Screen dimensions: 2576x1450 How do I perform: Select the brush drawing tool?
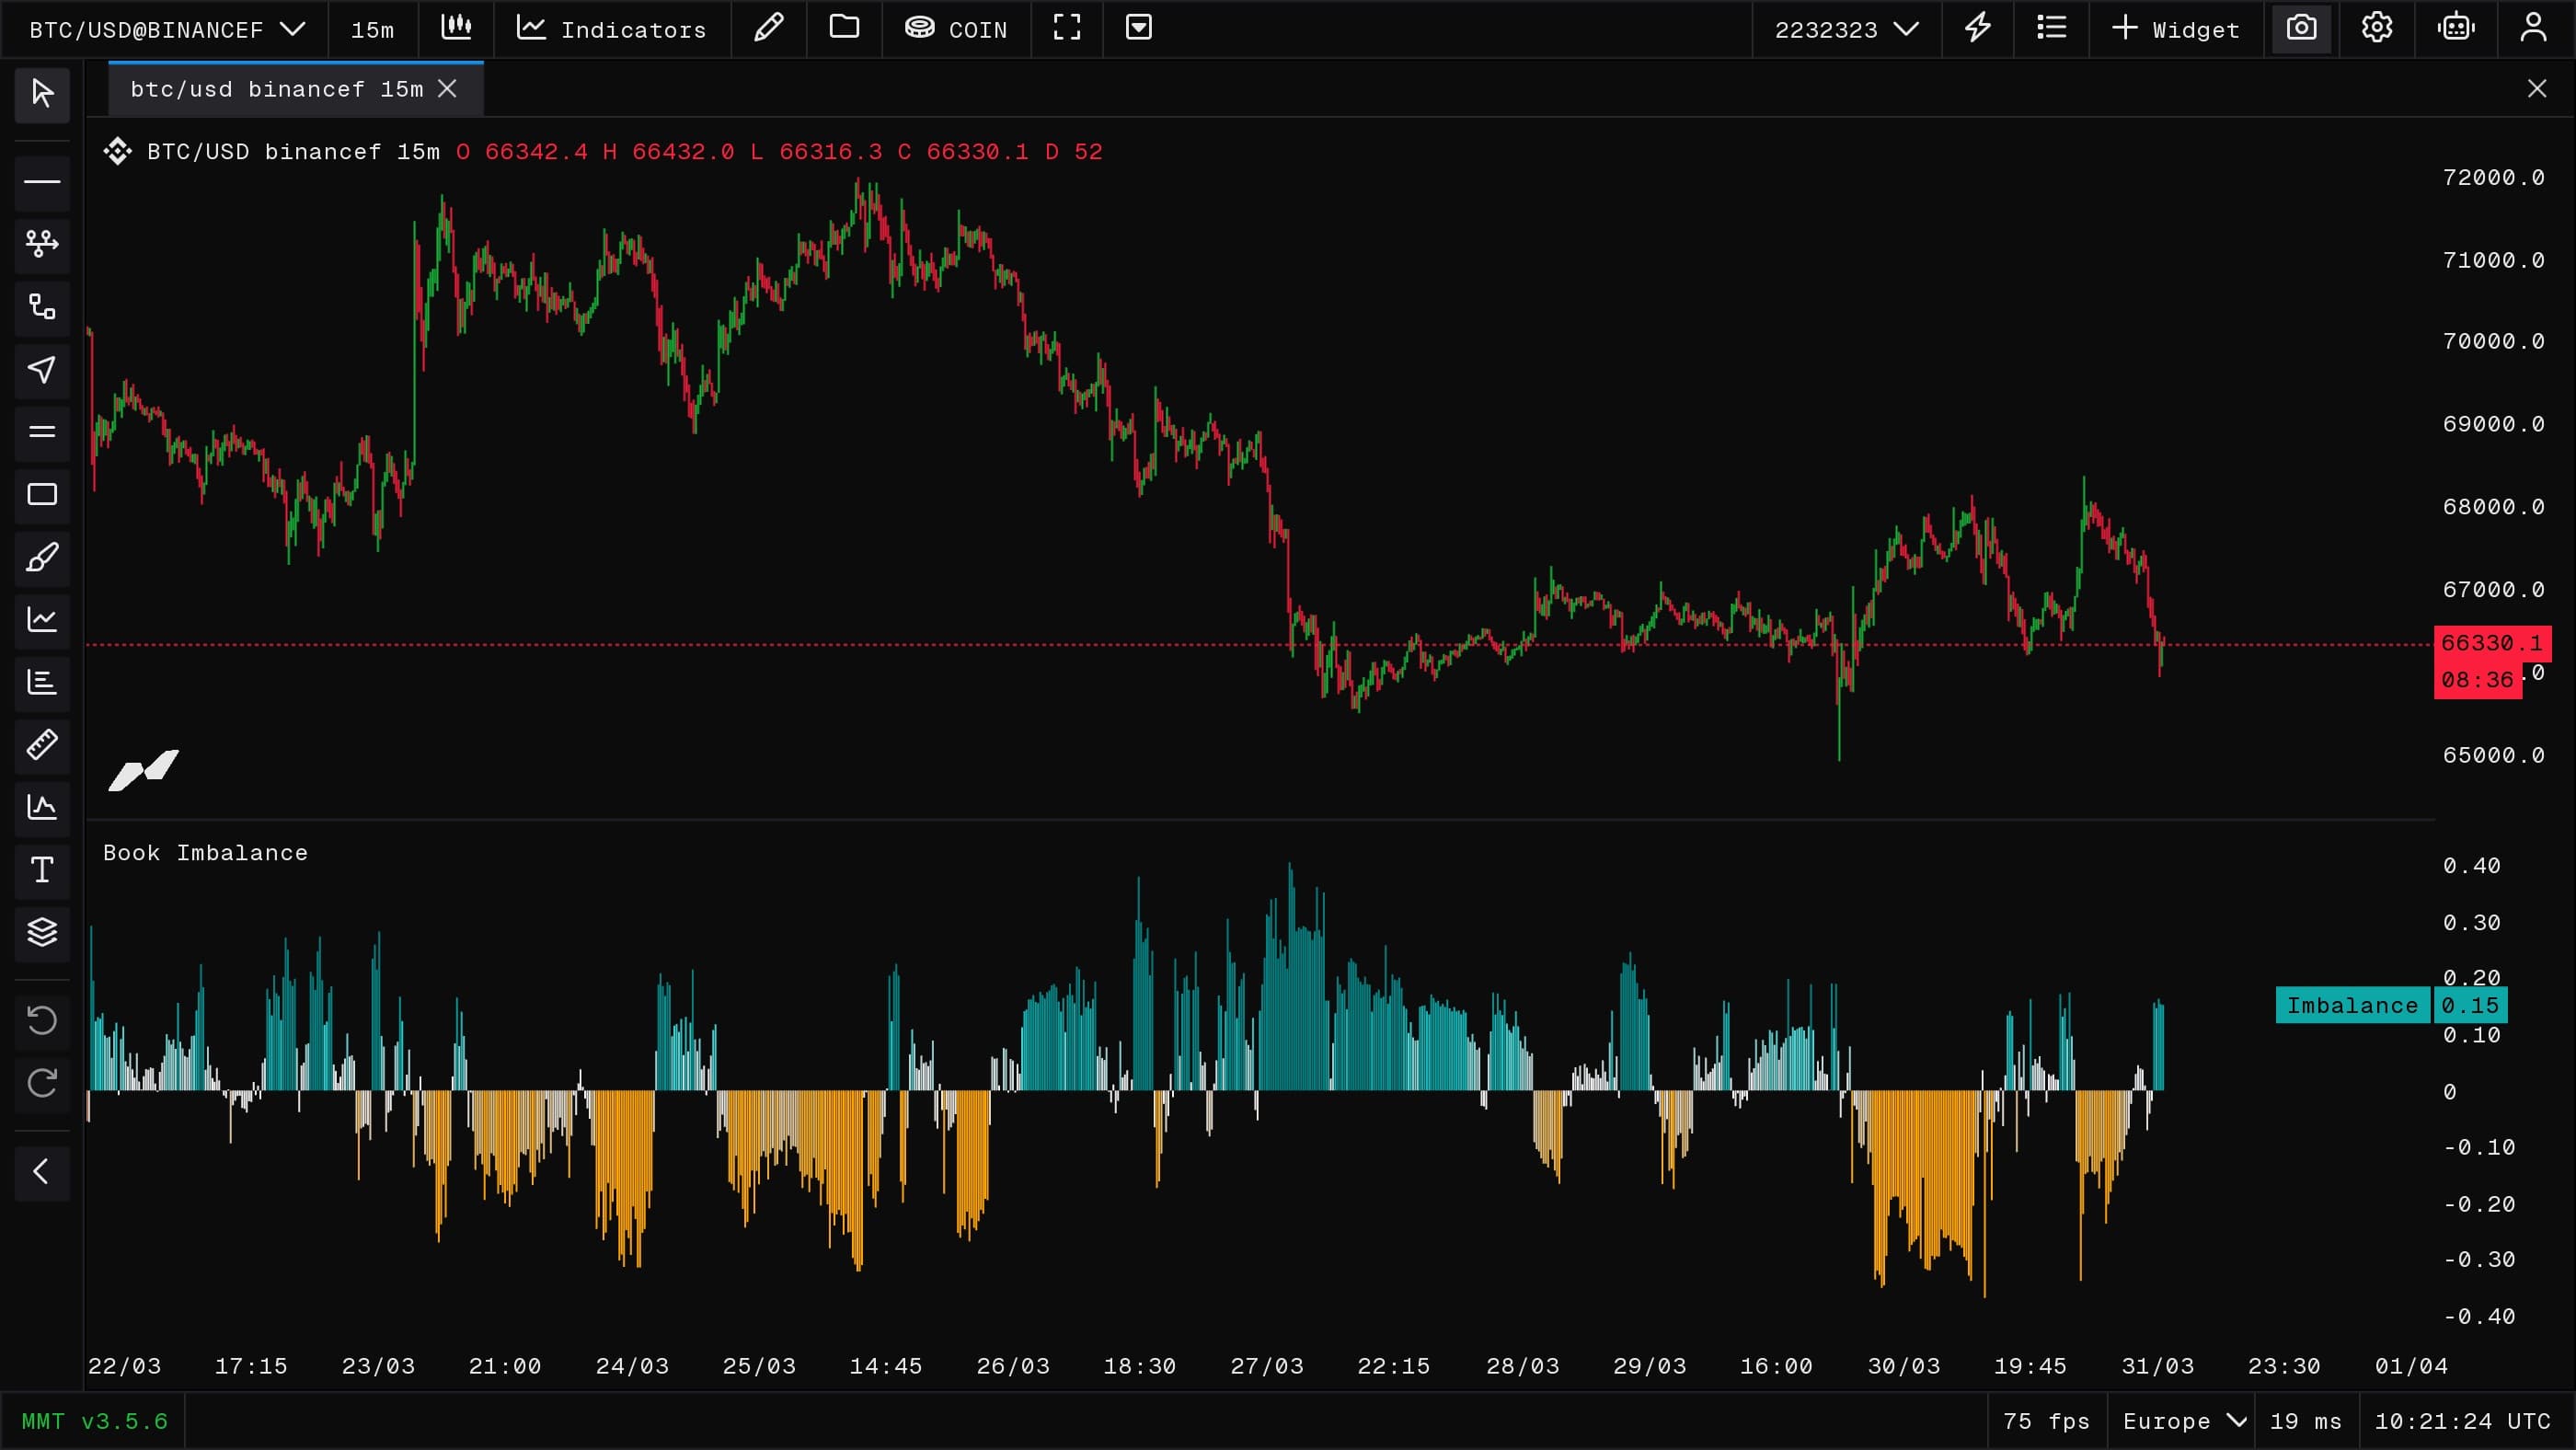tap(42, 557)
